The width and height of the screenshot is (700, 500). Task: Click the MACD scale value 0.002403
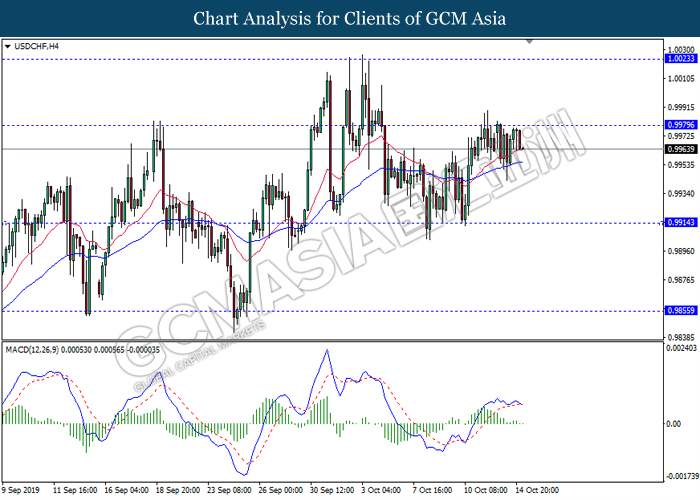click(681, 348)
